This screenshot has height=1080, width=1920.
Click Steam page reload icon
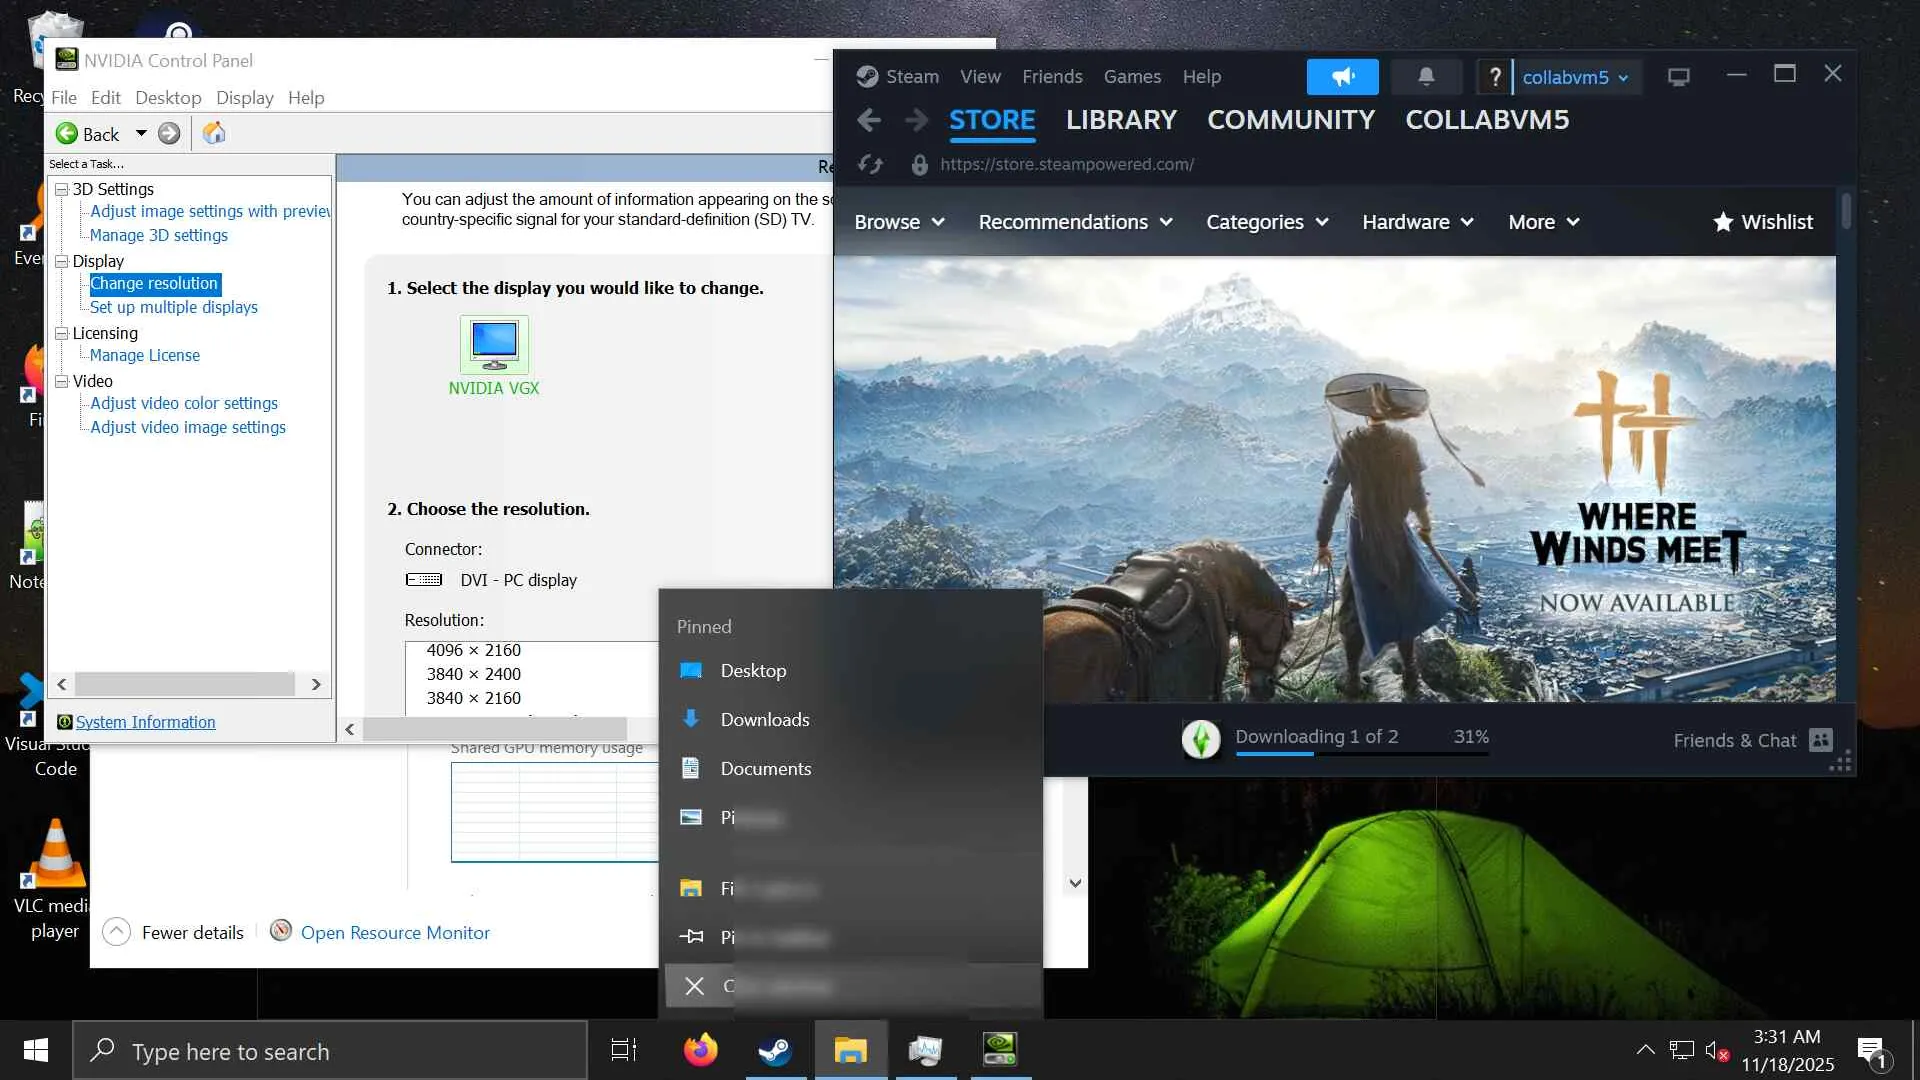(870, 164)
